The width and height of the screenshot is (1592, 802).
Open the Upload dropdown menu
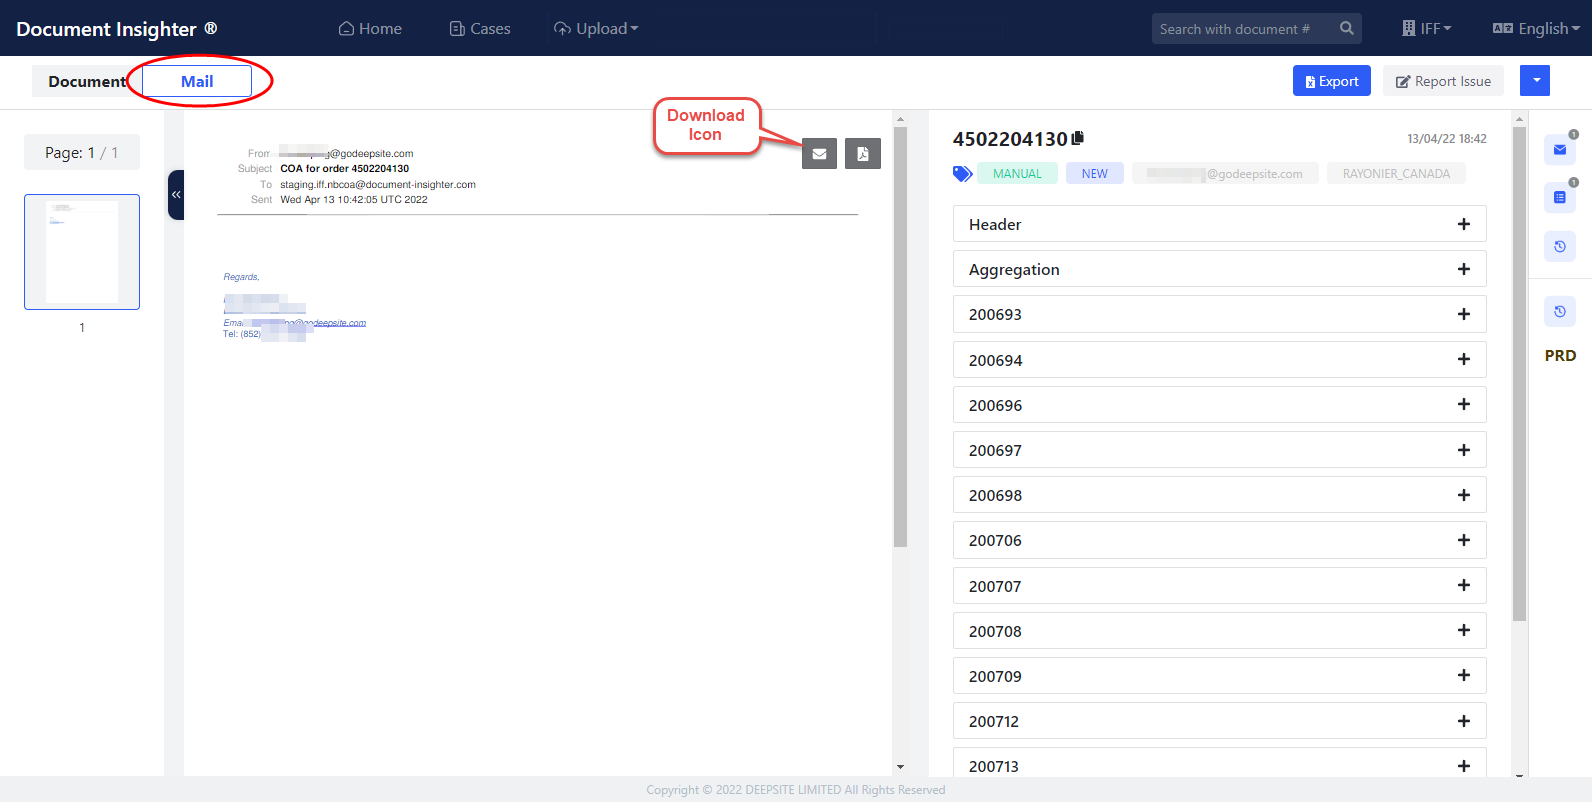[x=596, y=29]
